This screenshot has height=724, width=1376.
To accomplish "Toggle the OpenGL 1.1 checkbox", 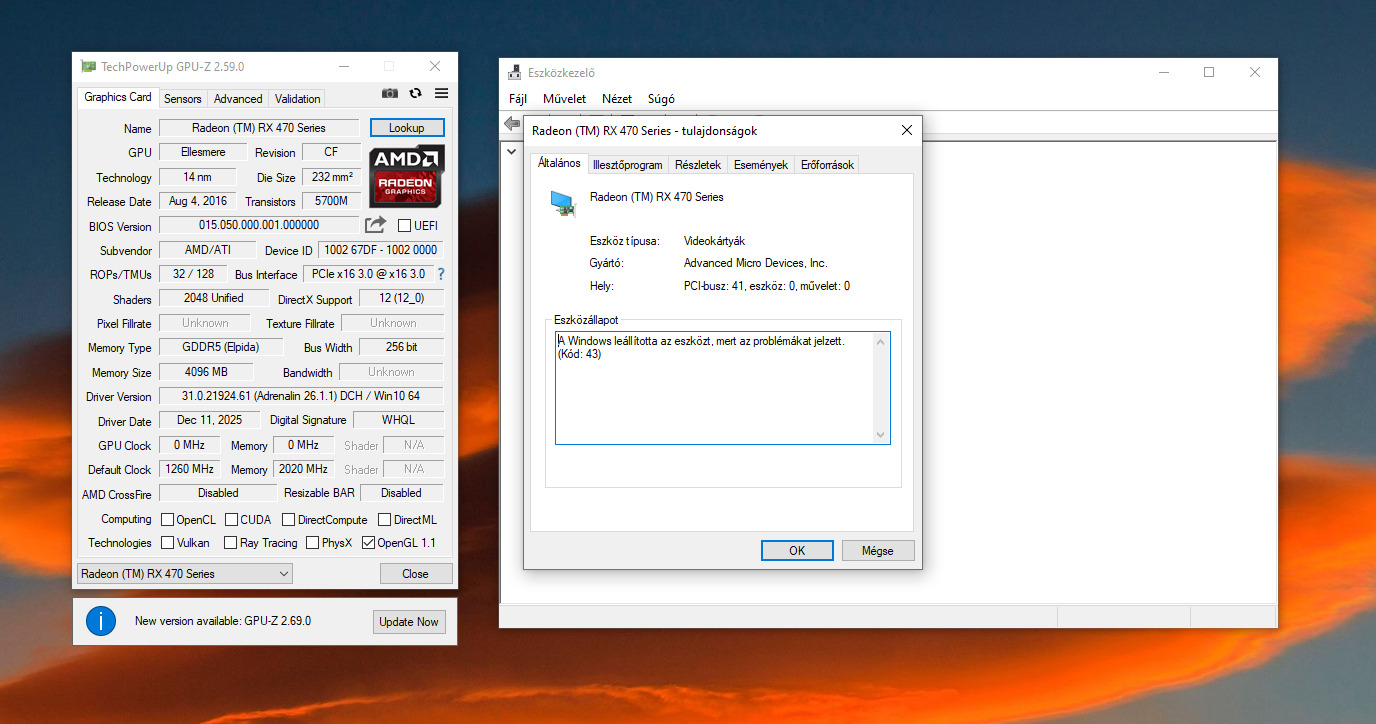I will pos(369,543).
